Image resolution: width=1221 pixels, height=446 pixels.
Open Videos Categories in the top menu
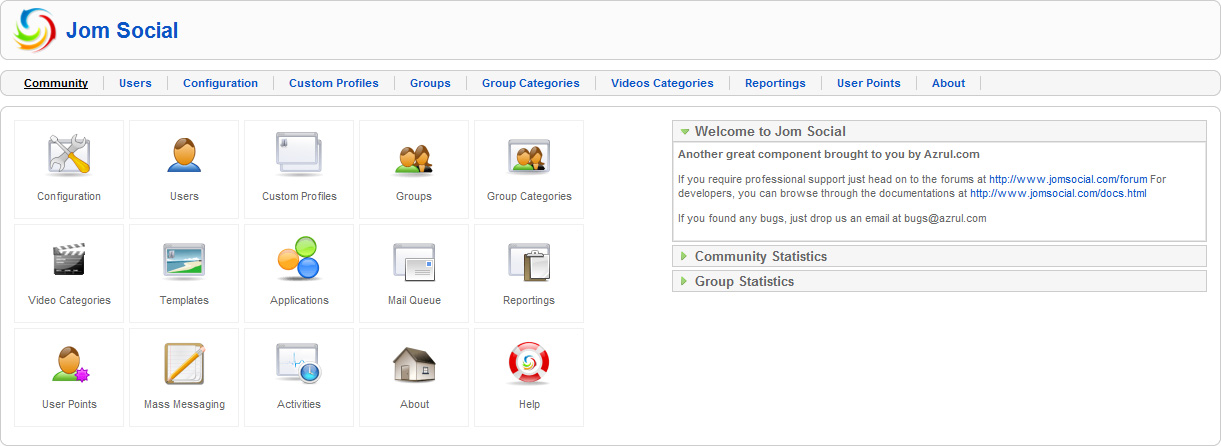pyautogui.click(x=662, y=83)
